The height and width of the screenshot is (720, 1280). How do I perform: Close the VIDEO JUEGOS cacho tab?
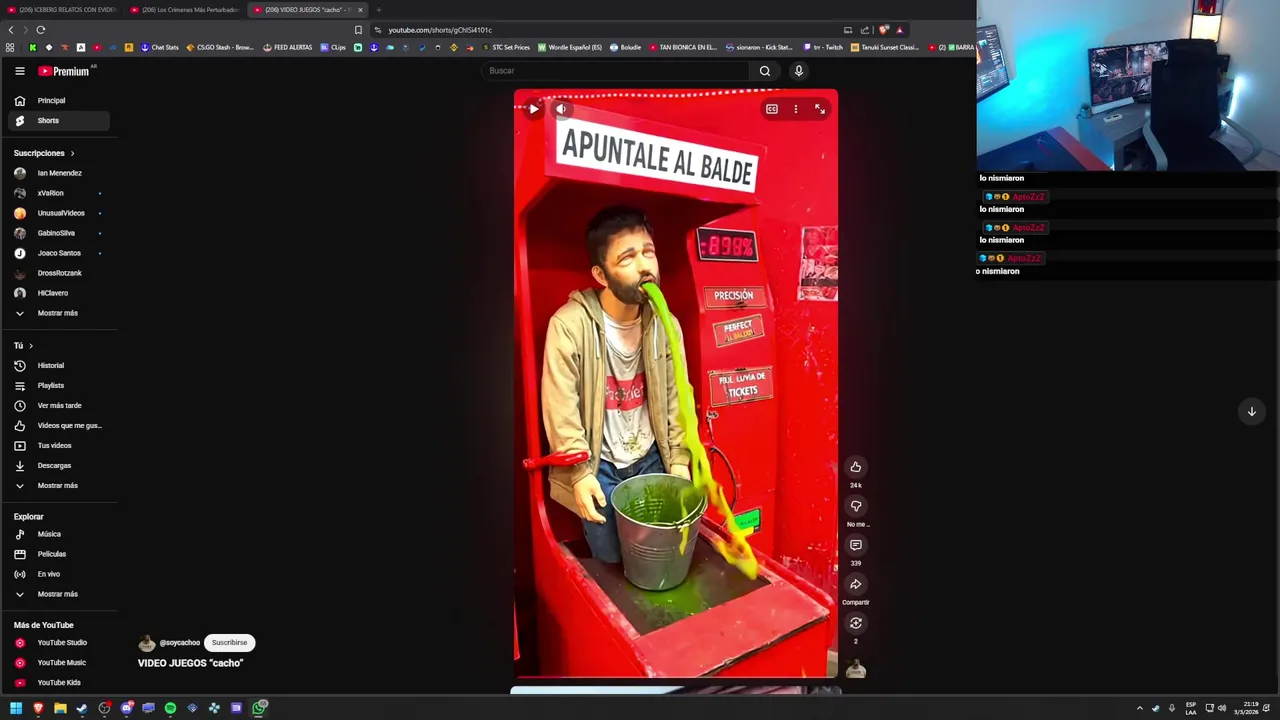(360, 10)
